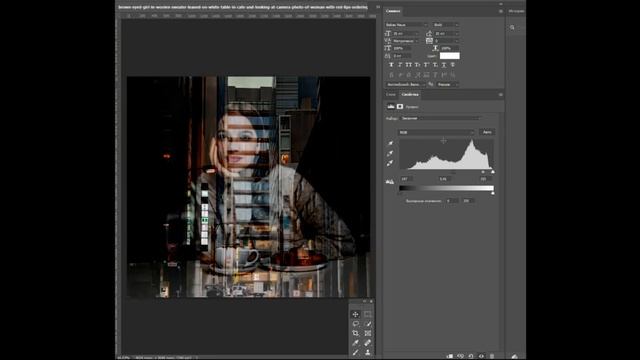The width and height of the screenshot is (640, 360).
Task: Click the baseline shift field in Character
Action: pyautogui.click(x=402, y=56)
